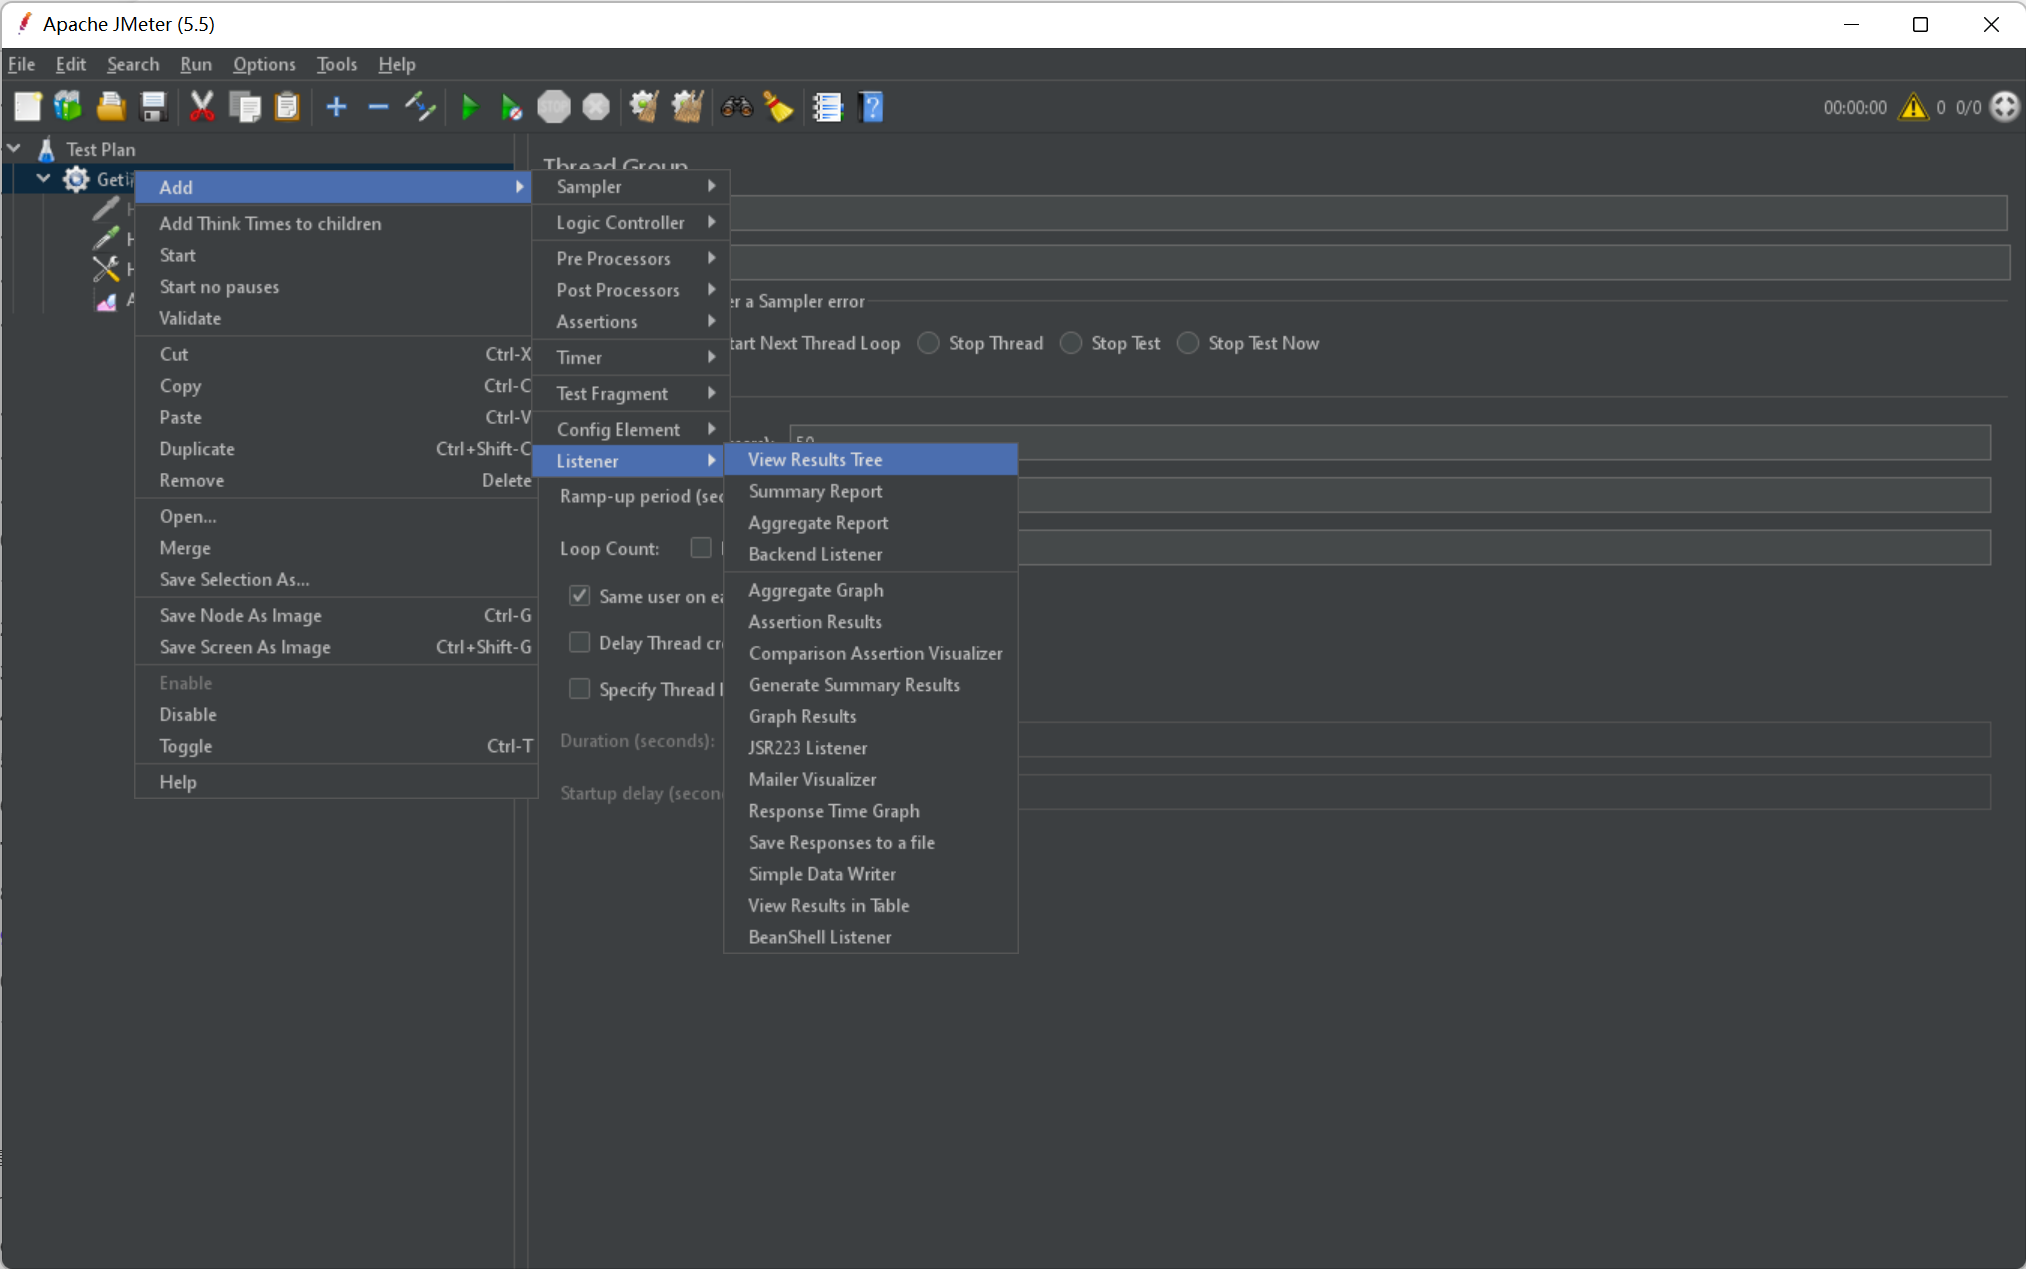Click the Expand All plus icon

tap(336, 107)
